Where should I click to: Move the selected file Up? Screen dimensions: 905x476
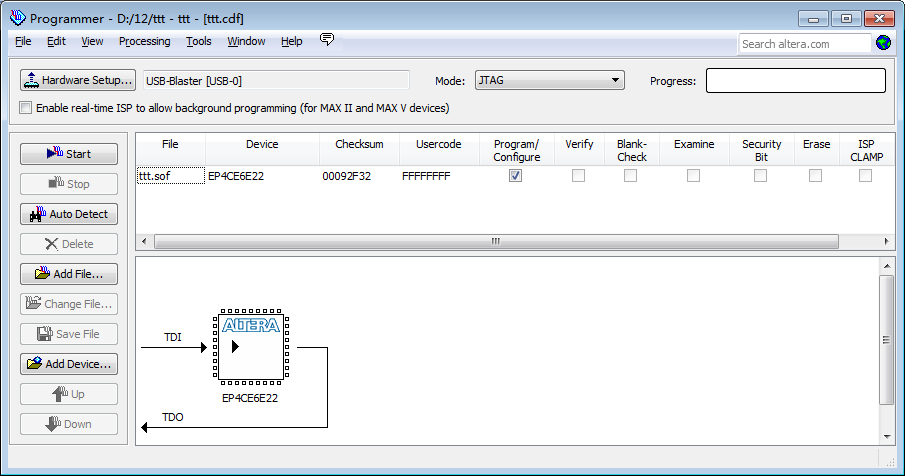[x=69, y=394]
